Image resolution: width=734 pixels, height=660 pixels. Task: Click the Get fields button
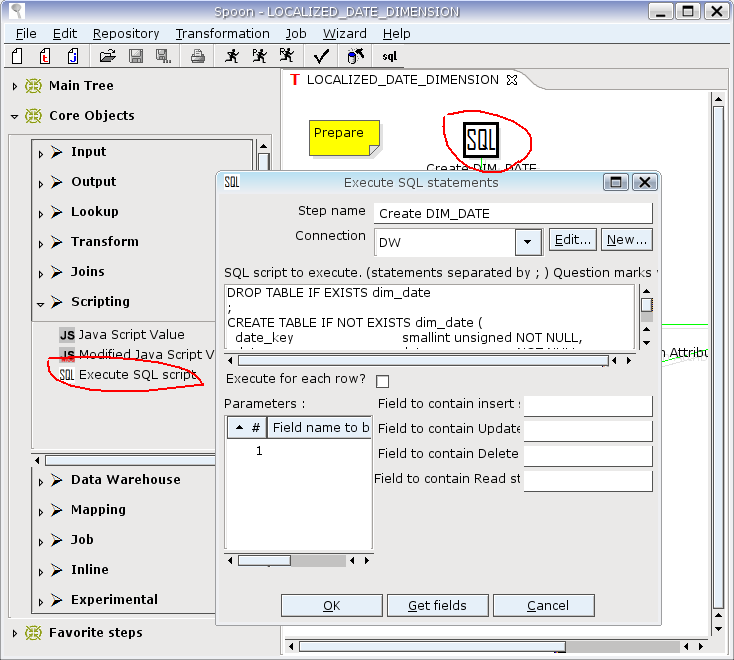click(x=437, y=606)
